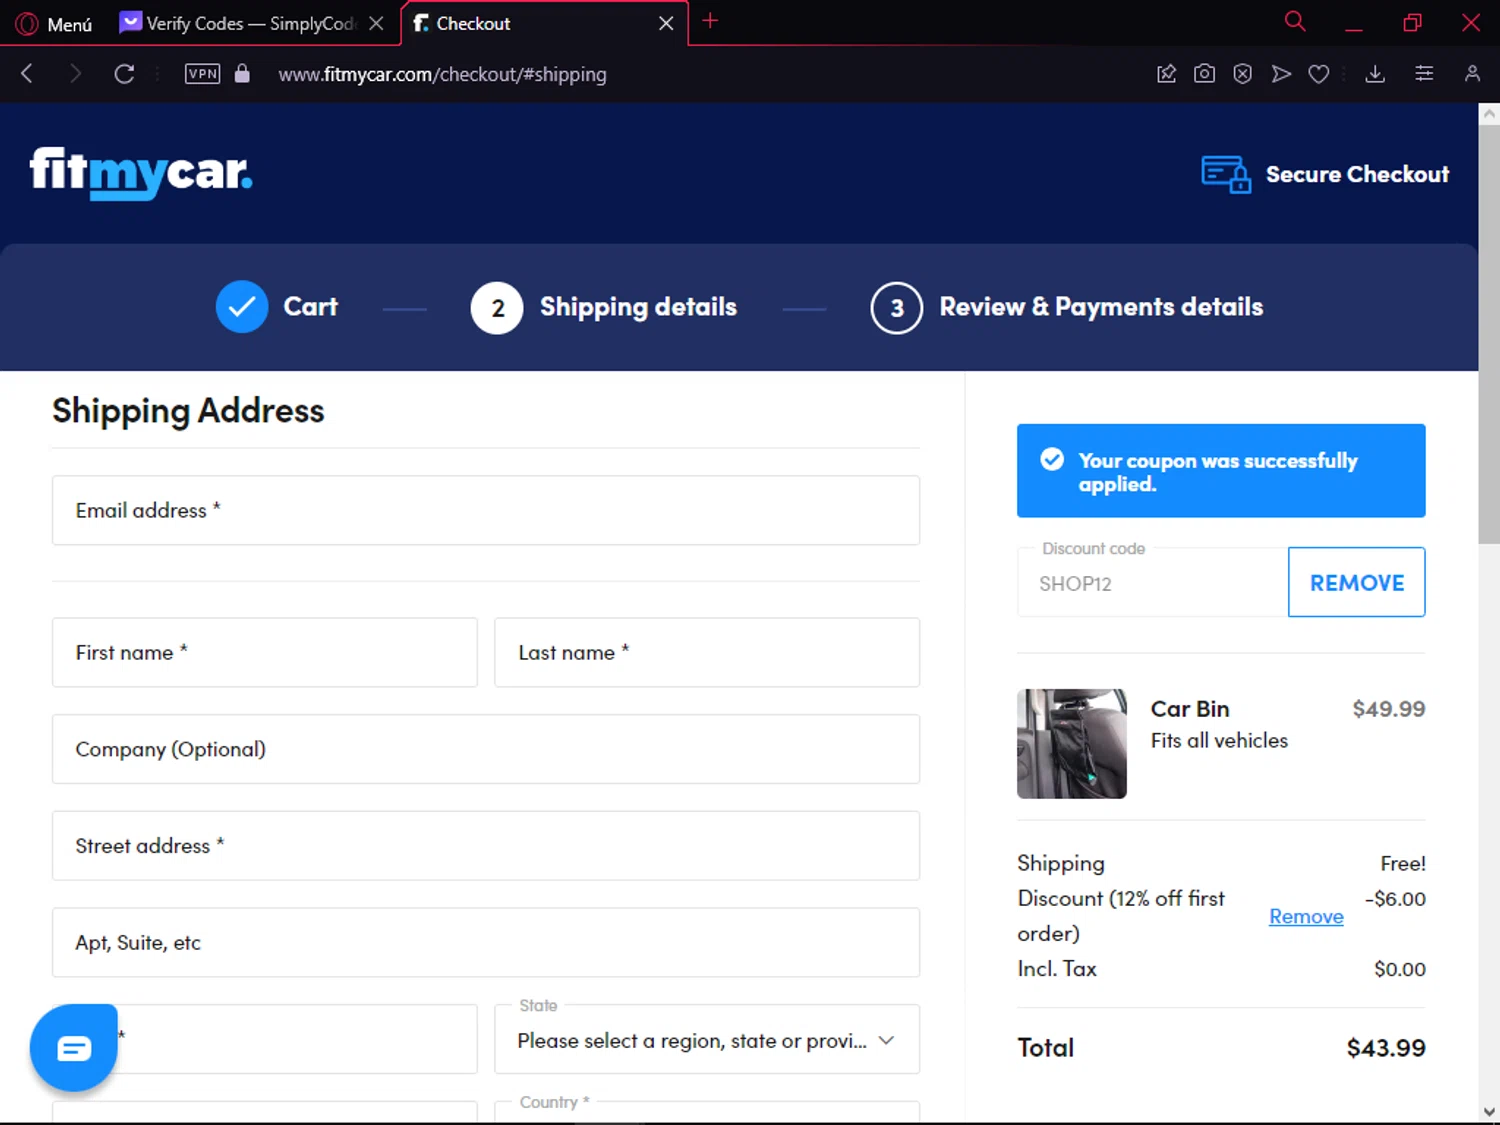
Task: Open the Car Bin product thumbnail
Action: [1072, 744]
